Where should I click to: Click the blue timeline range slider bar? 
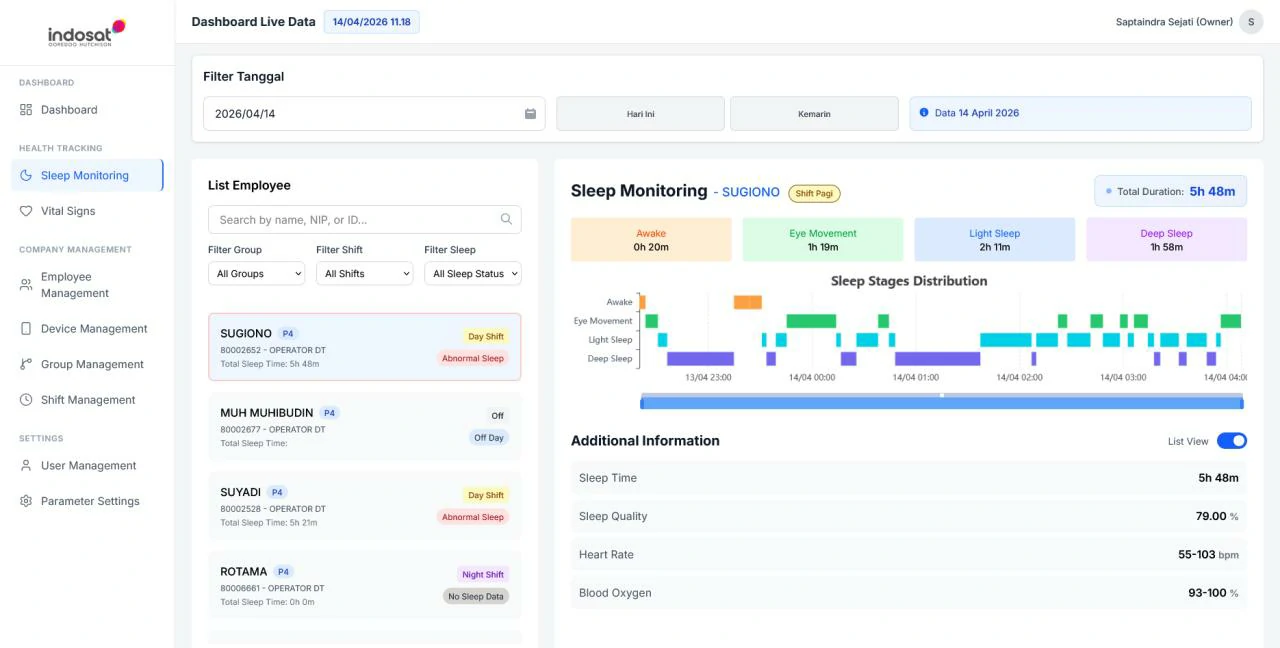(x=941, y=403)
